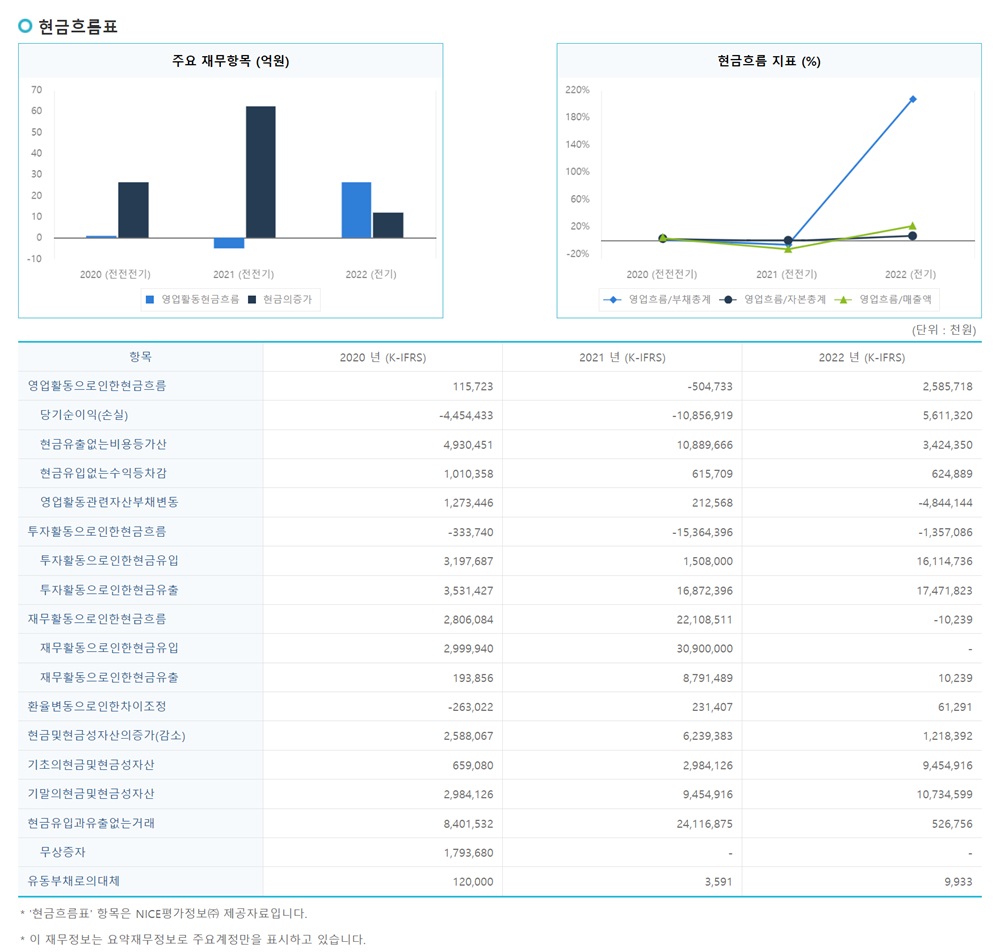Image resolution: width=1000 pixels, height=952 pixels.
Task: Click the 2021 negative blue 영업활동현금흐름 bar
Action: pyautogui.click(x=229, y=243)
